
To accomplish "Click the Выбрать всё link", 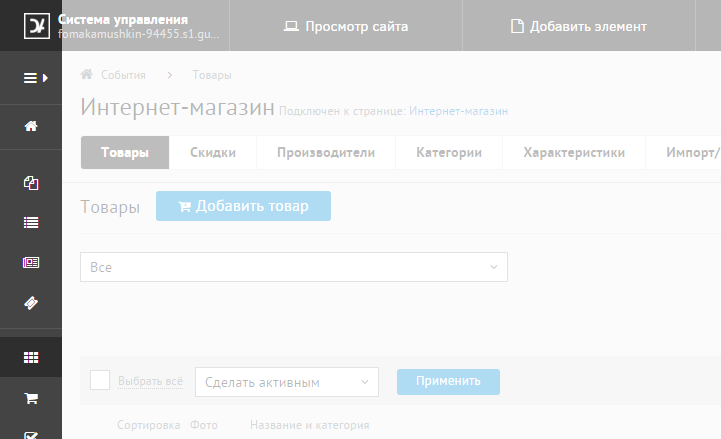I will tap(150, 381).
